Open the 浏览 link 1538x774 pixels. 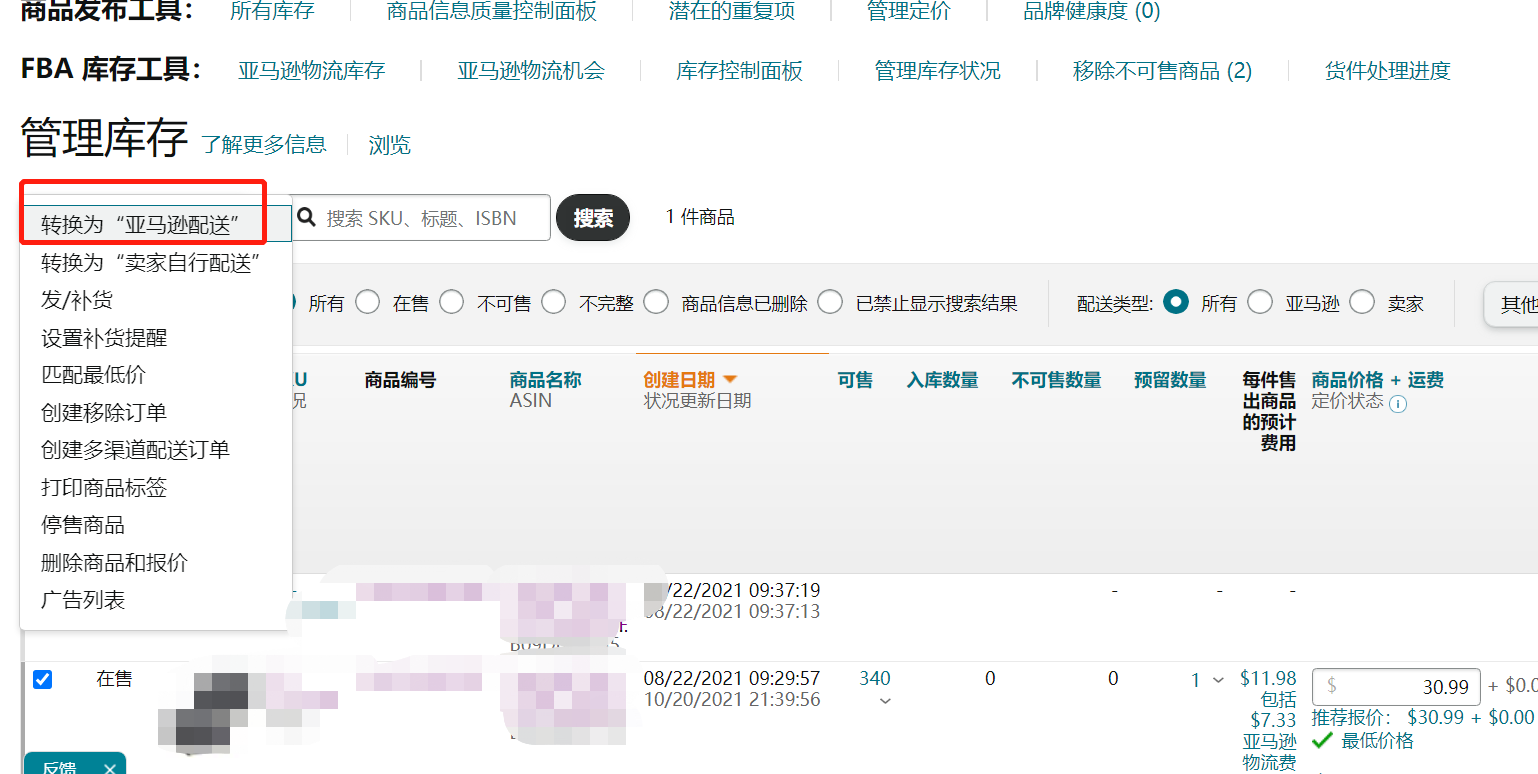[x=389, y=145]
